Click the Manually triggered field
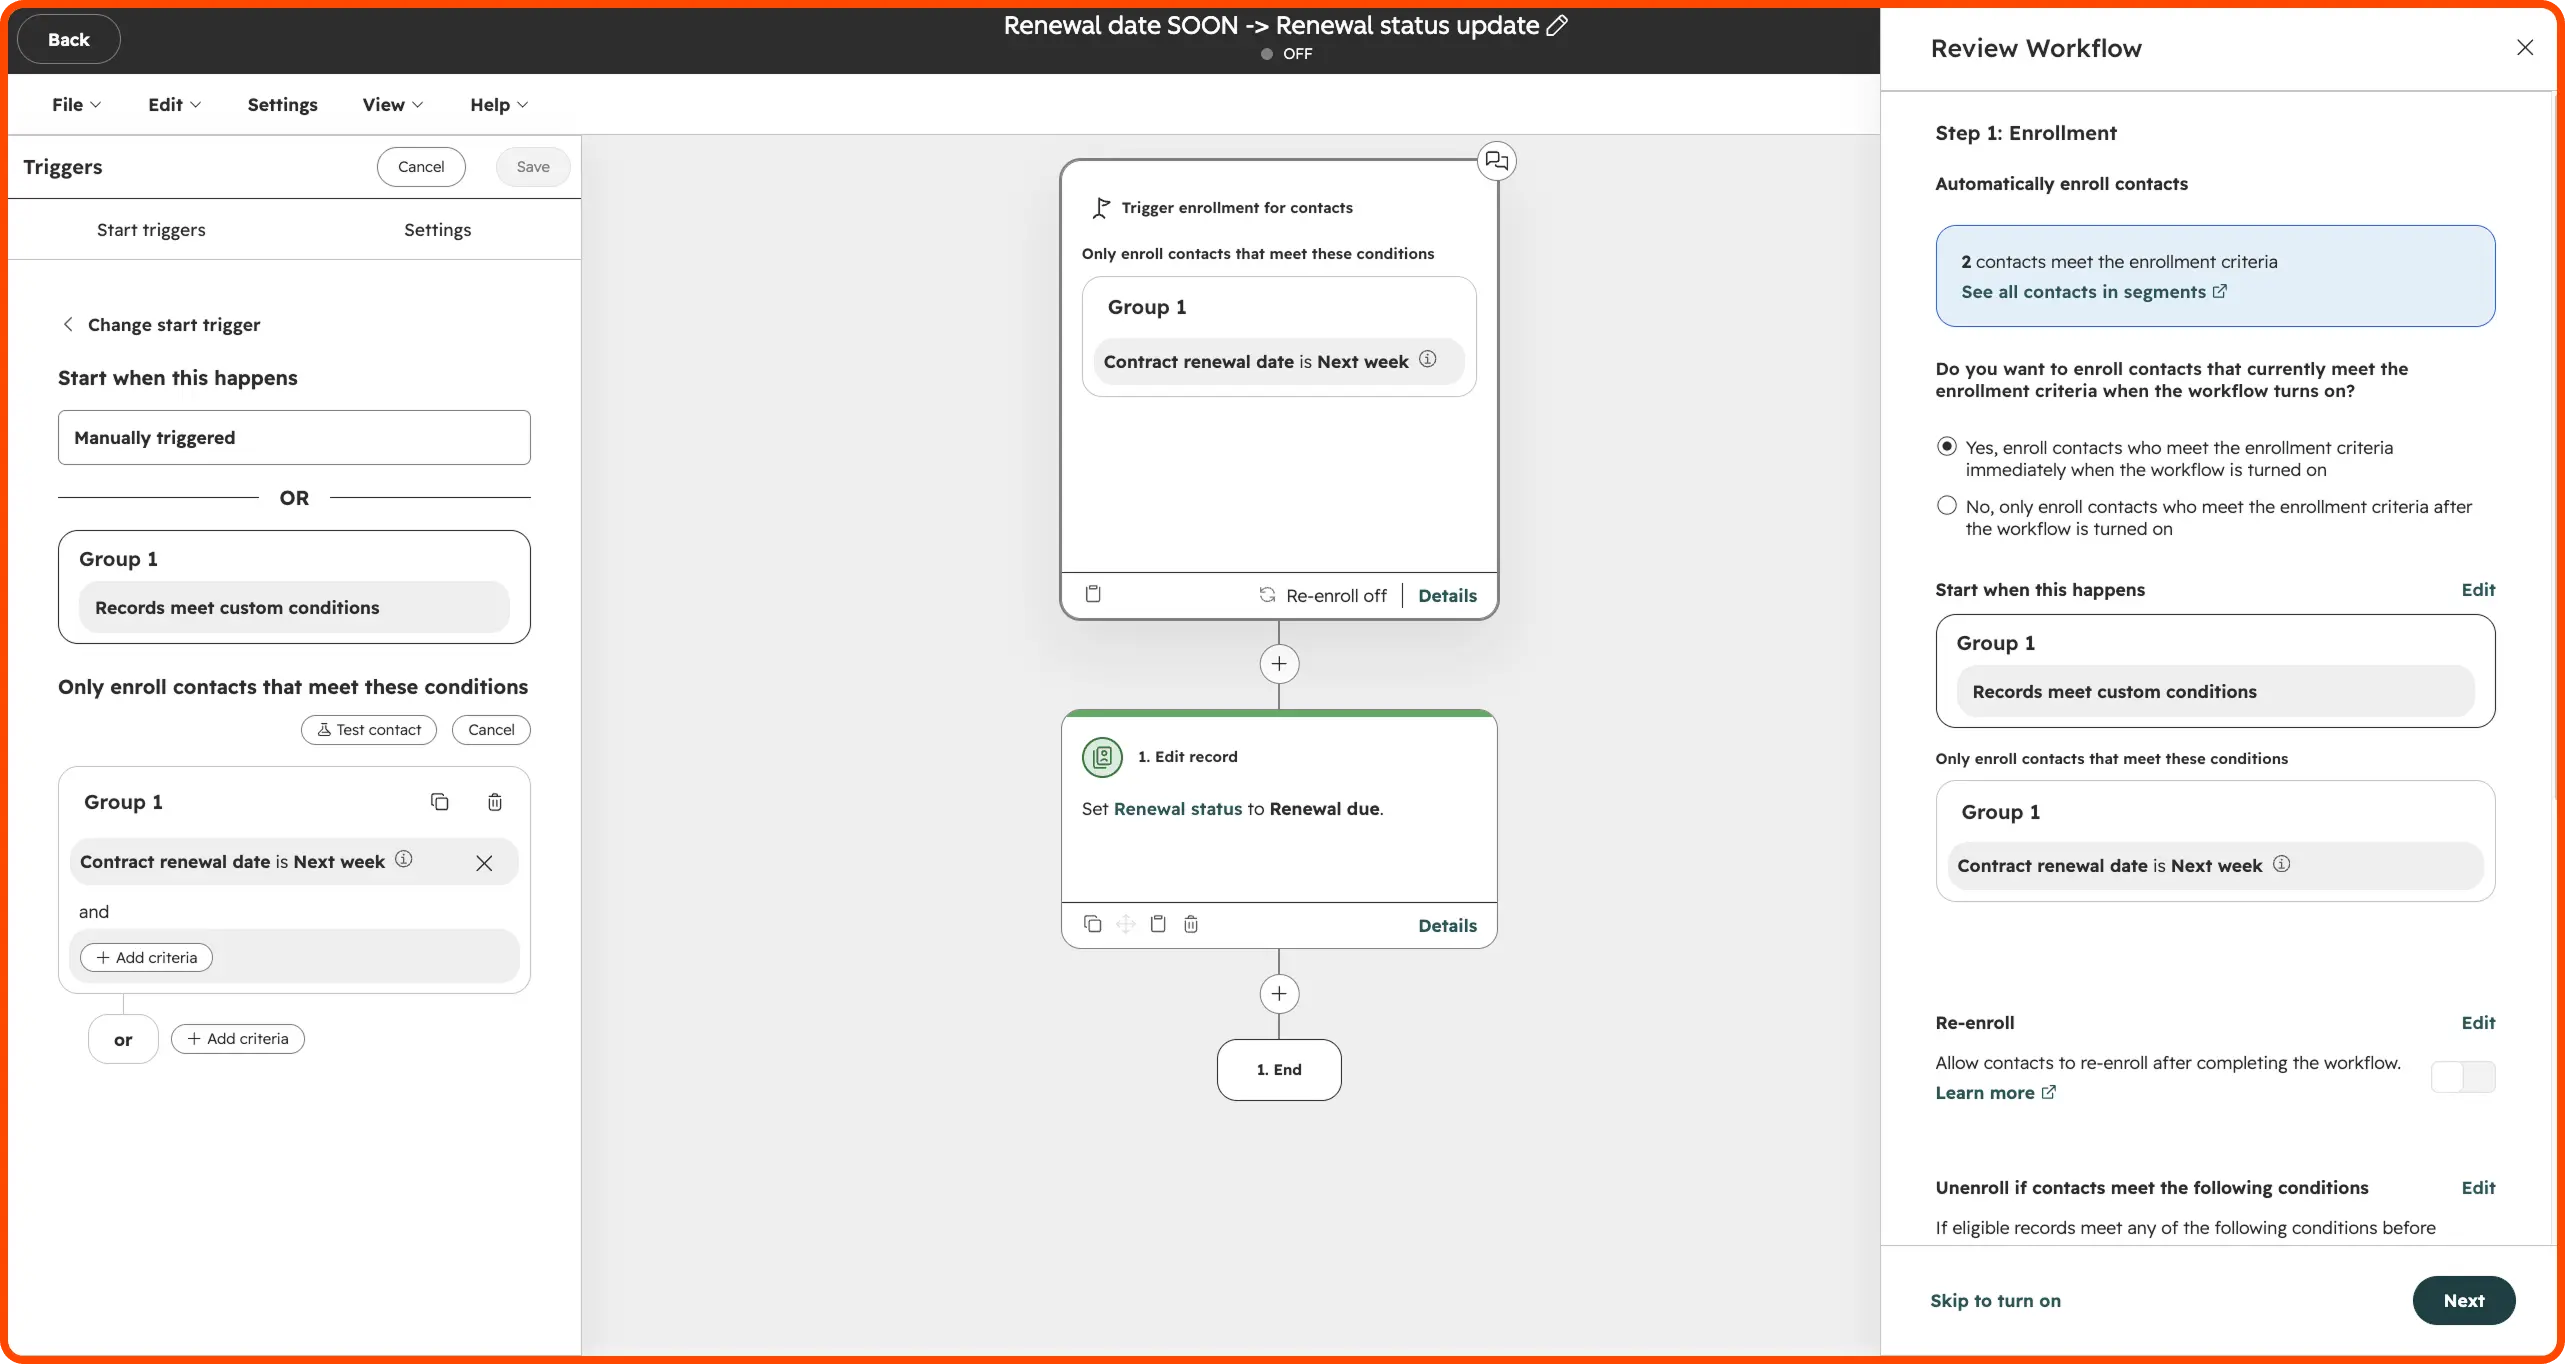This screenshot has height=1364, width=2565. point(294,437)
